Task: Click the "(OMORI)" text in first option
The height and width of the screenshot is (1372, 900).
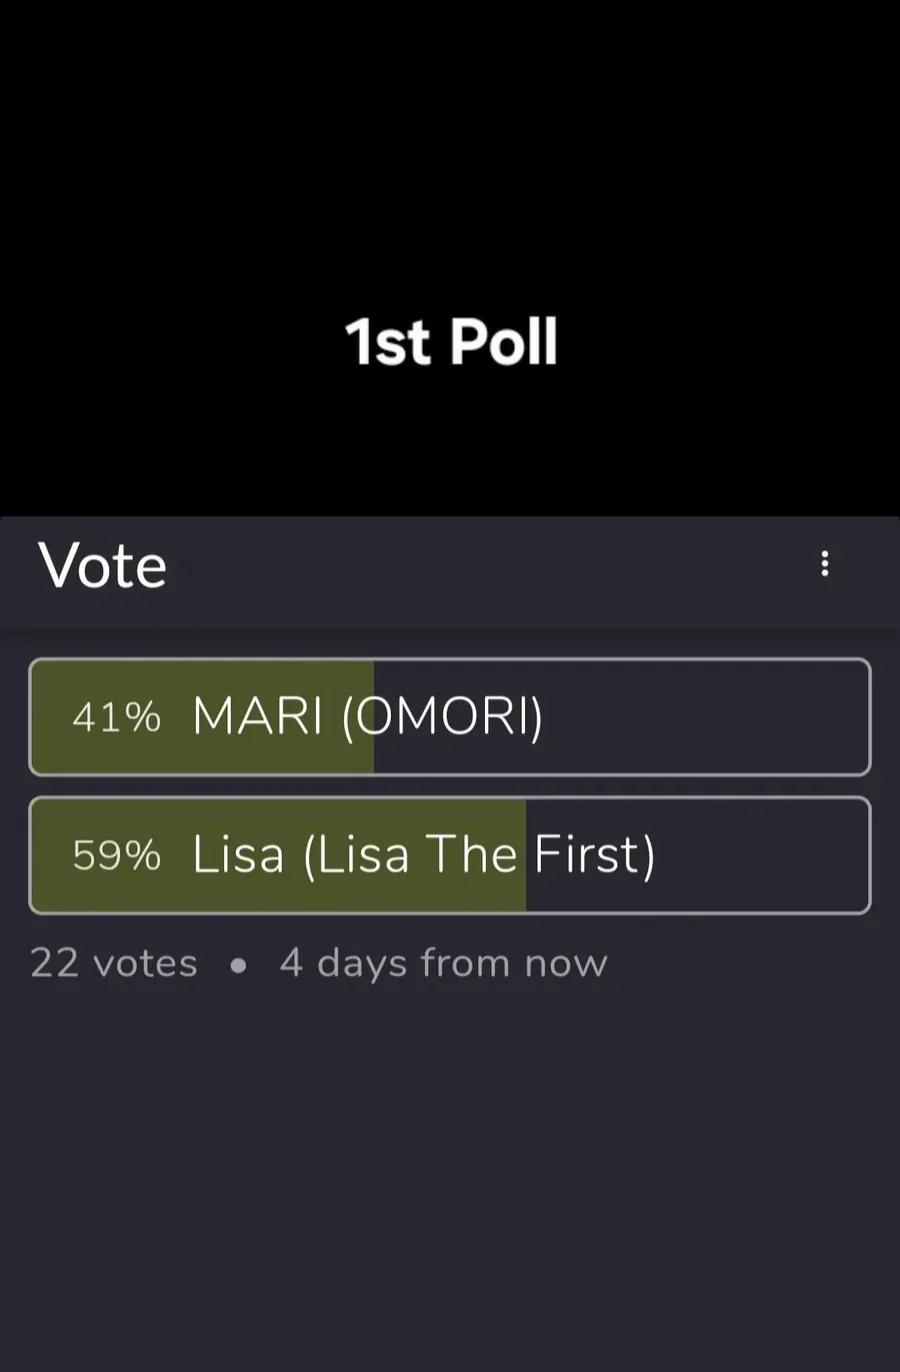Action: [x=442, y=716]
